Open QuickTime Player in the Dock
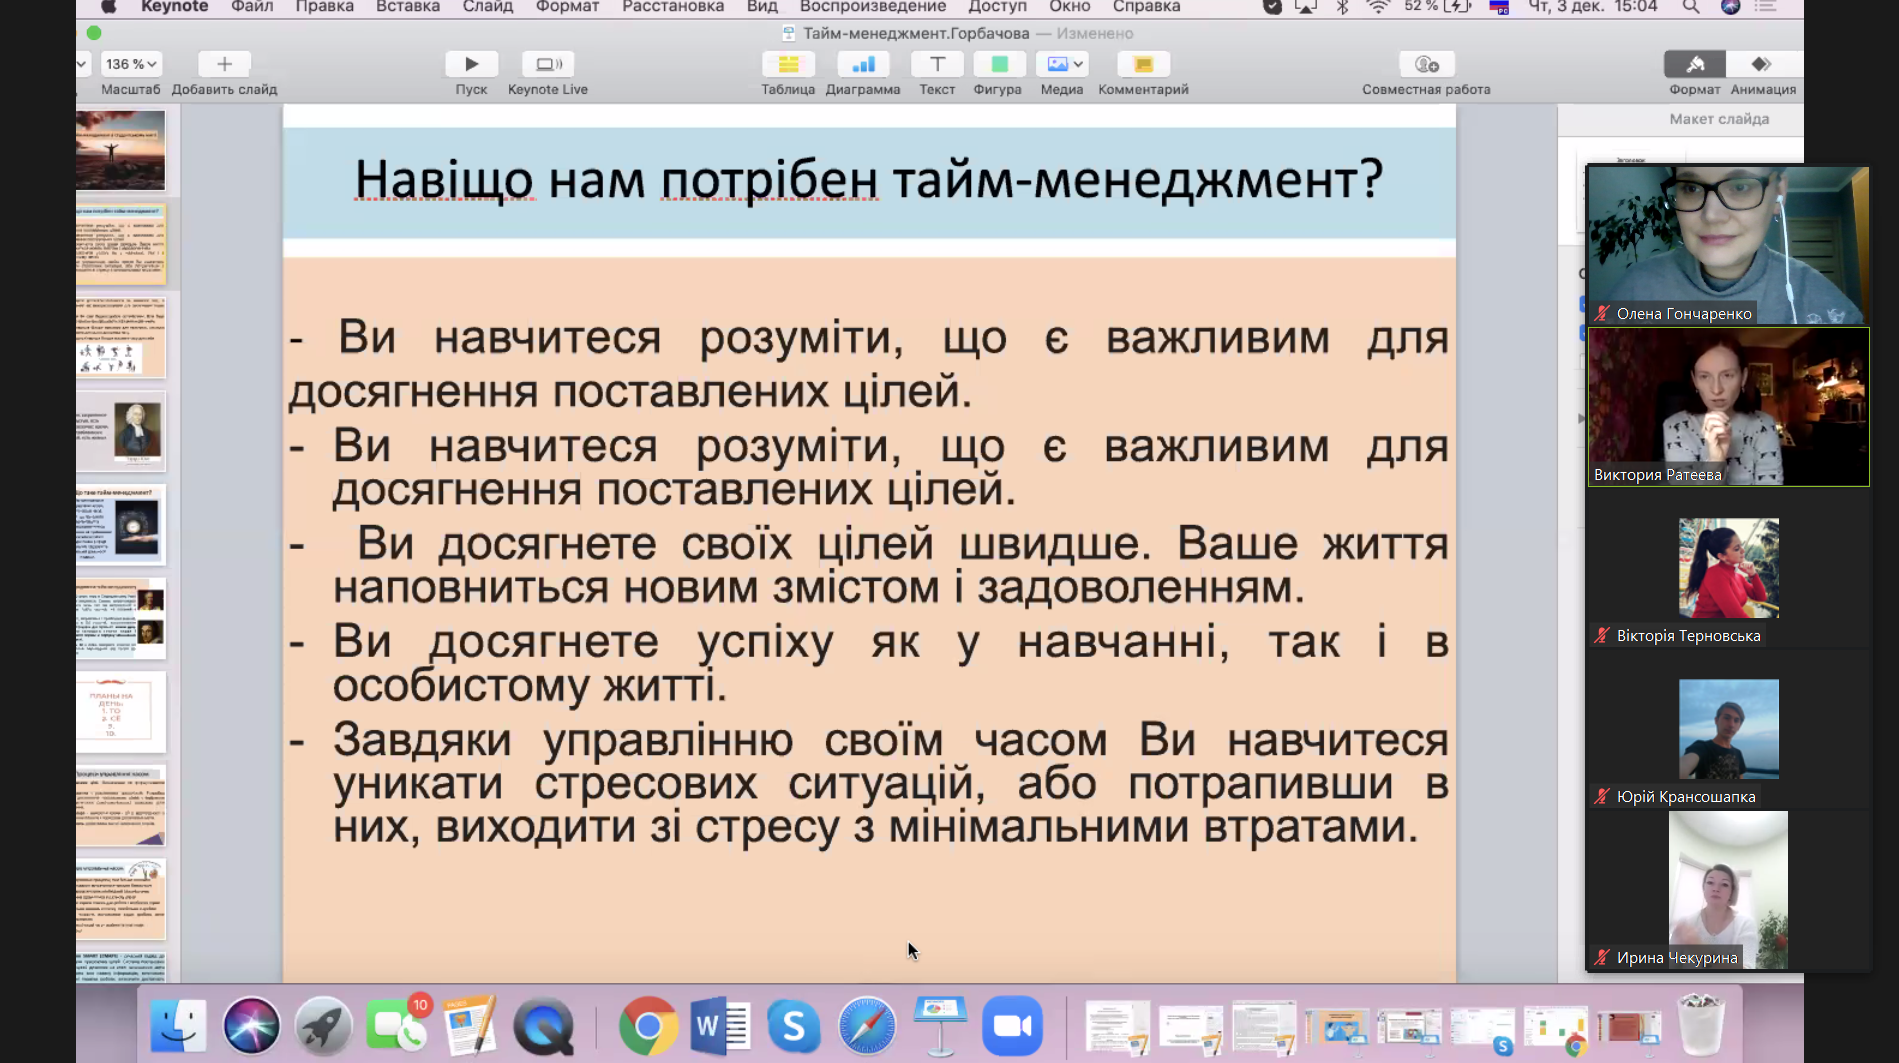This screenshot has width=1899, height=1063. tap(543, 1026)
